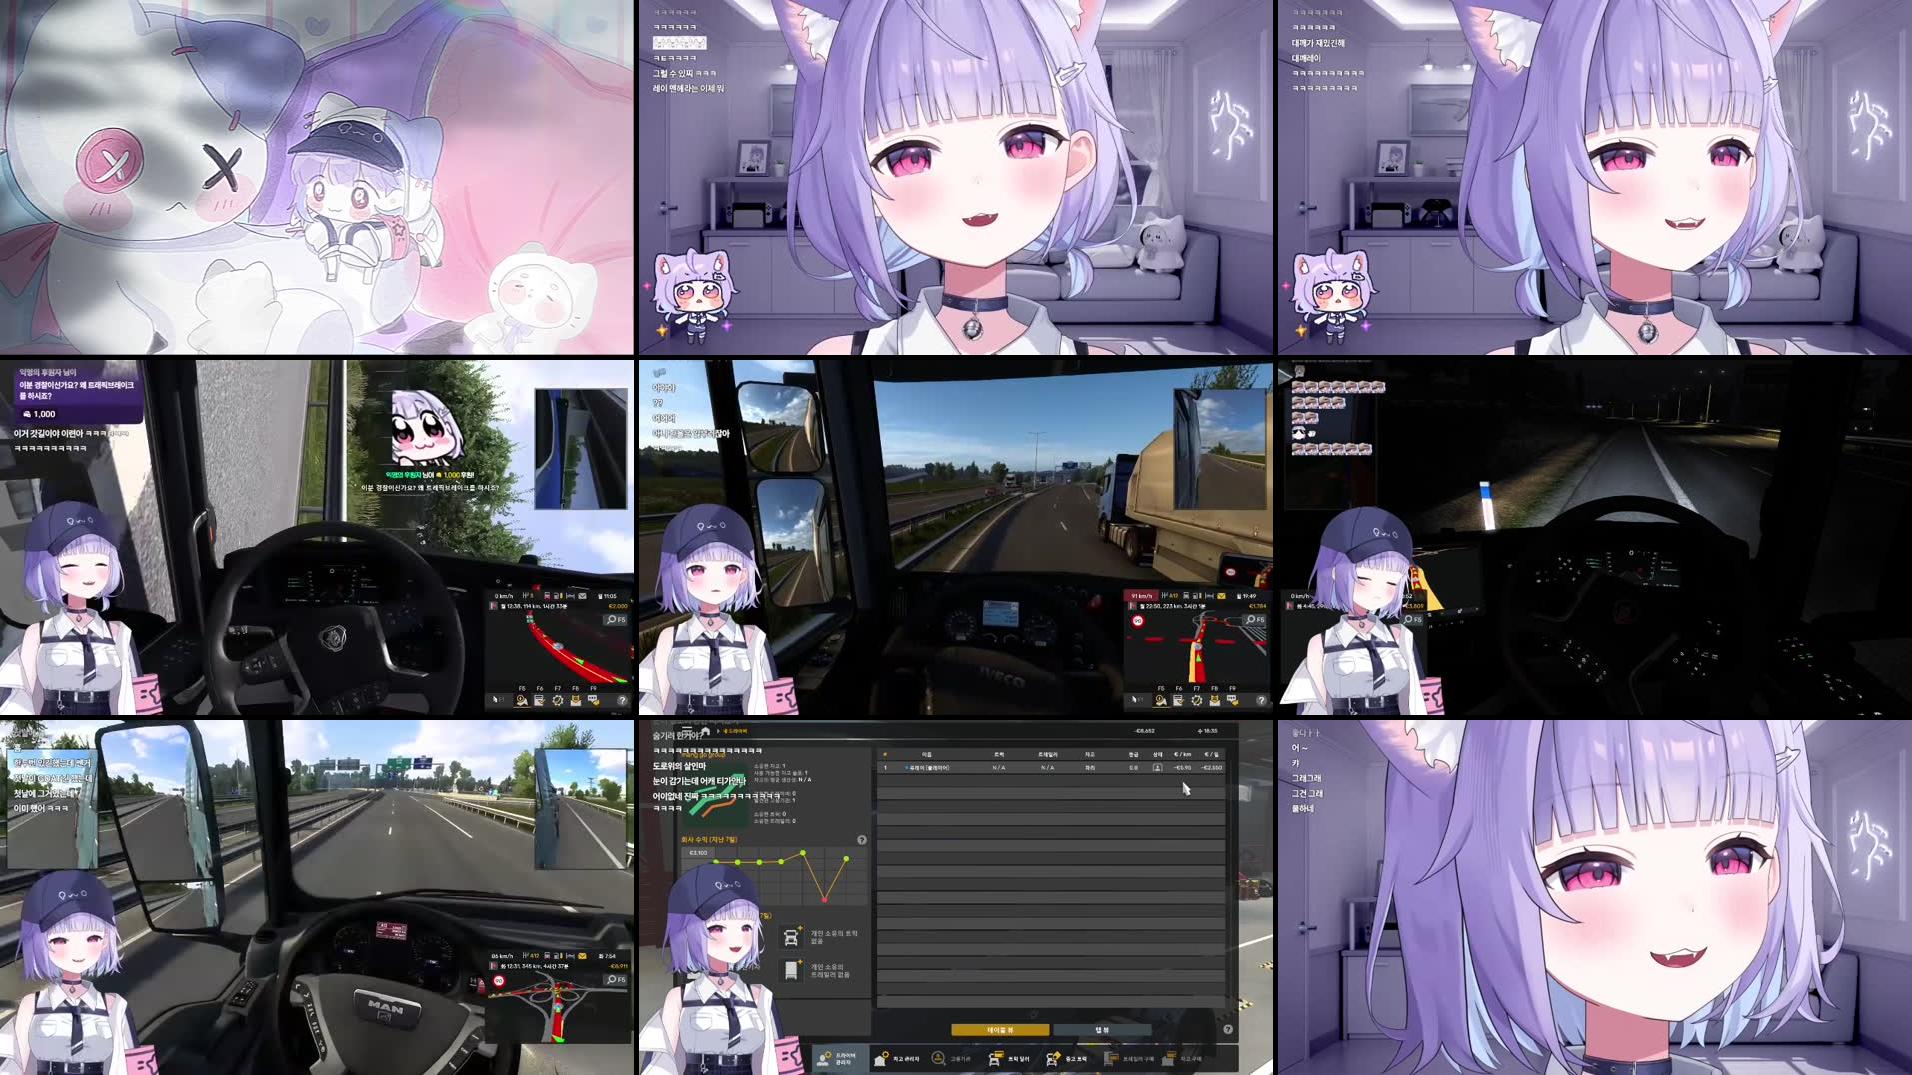Open the job list with the F6 icon

pyautogui.click(x=1178, y=700)
